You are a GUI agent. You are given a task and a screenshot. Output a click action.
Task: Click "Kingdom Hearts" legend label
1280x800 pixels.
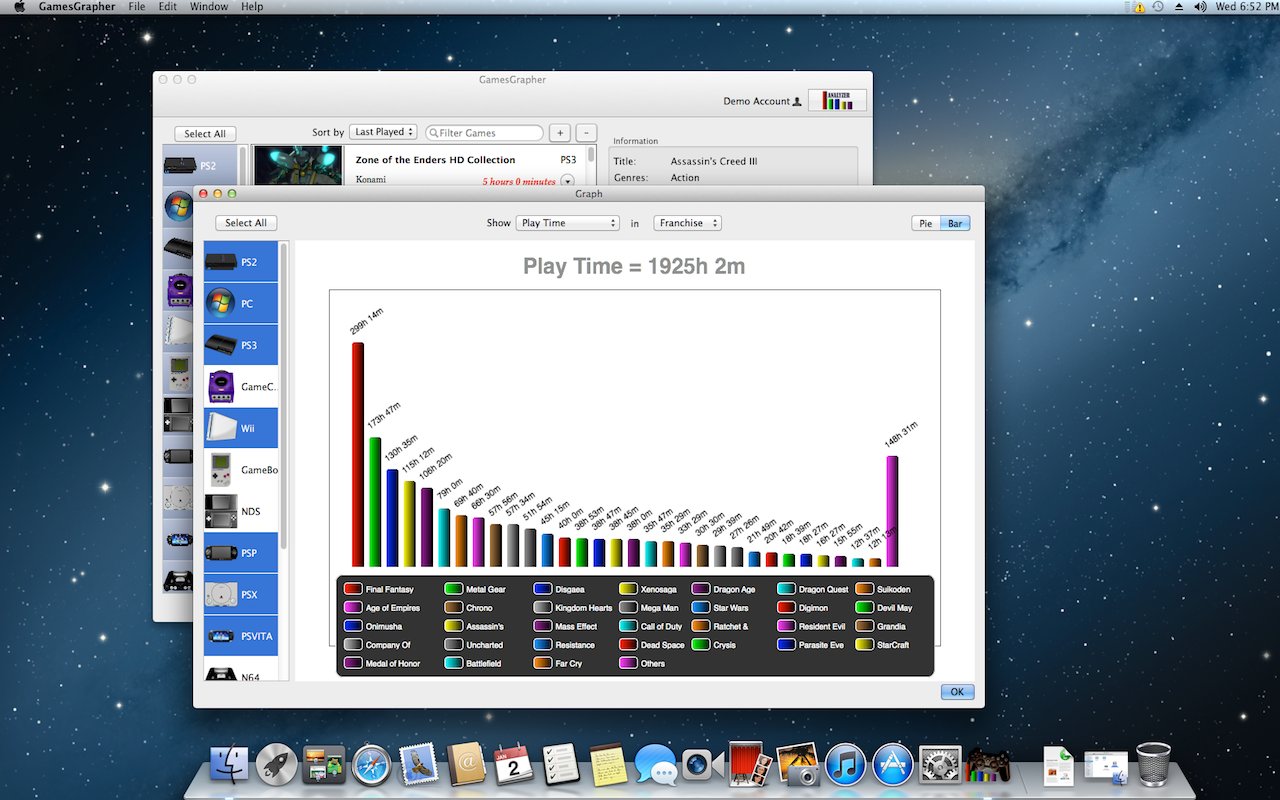584,608
